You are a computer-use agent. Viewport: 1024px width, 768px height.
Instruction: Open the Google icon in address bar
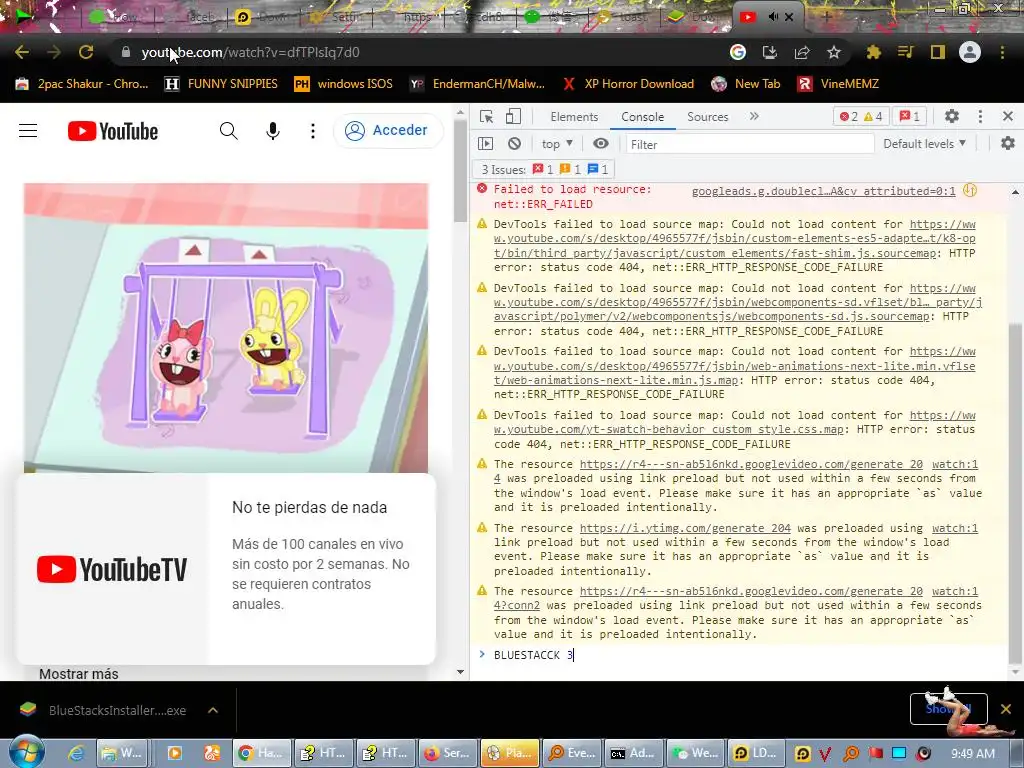click(738, 52)
